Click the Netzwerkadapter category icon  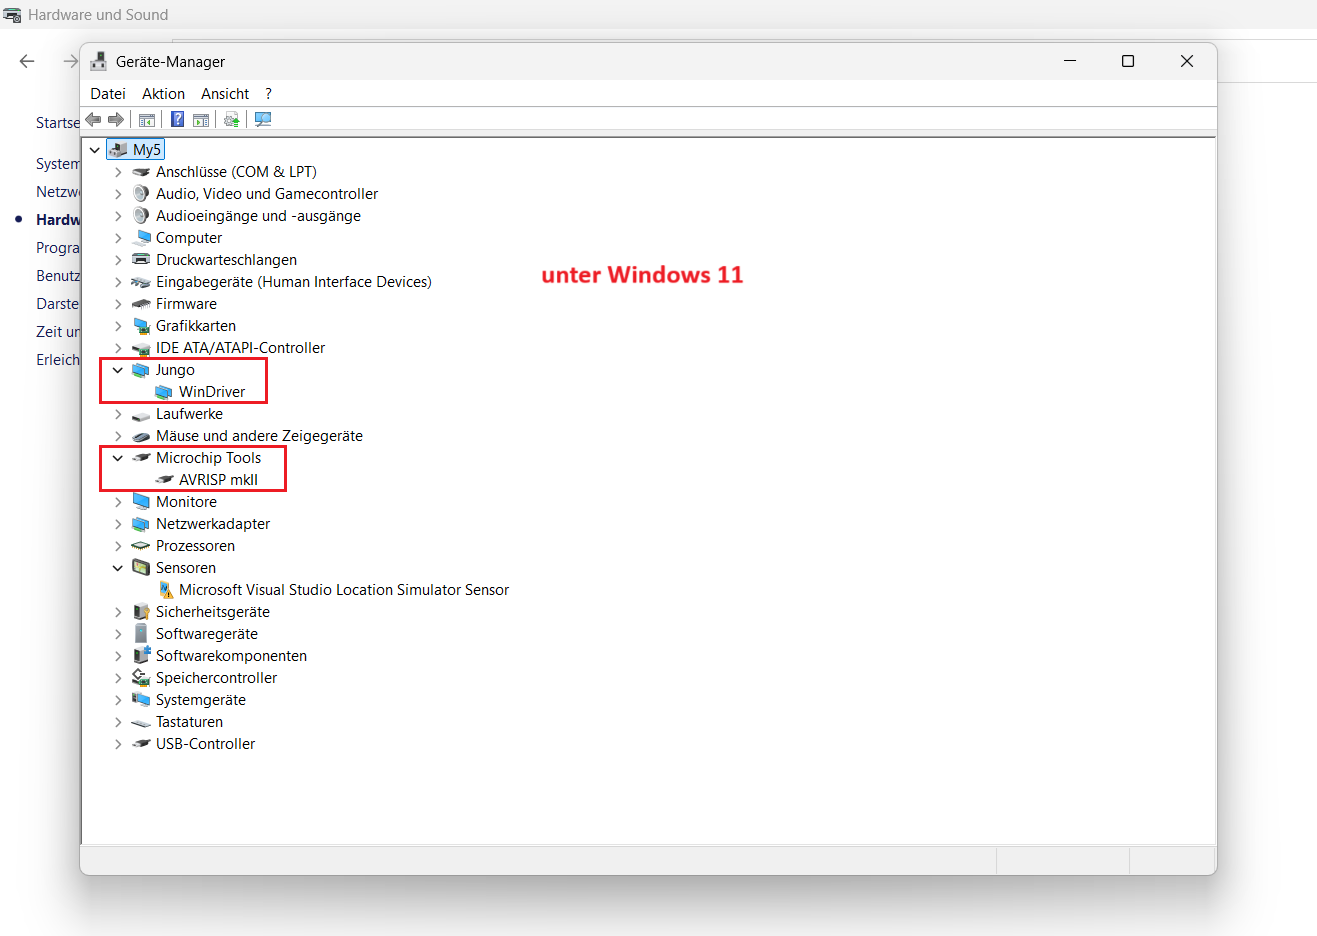tap(141, 524)
